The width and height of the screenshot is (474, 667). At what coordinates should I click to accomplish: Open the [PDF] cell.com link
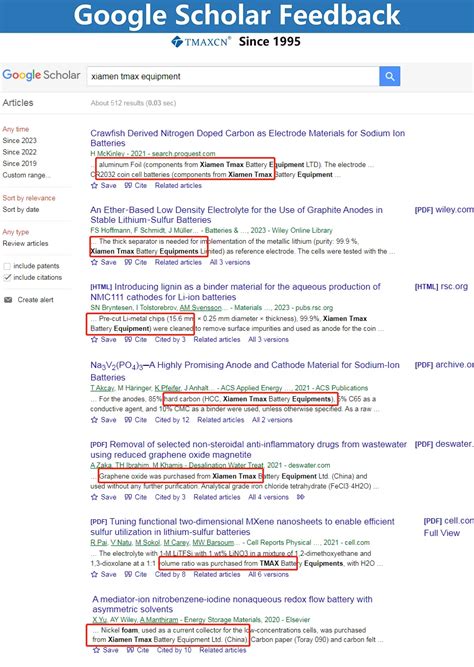[x=448, y=521]
